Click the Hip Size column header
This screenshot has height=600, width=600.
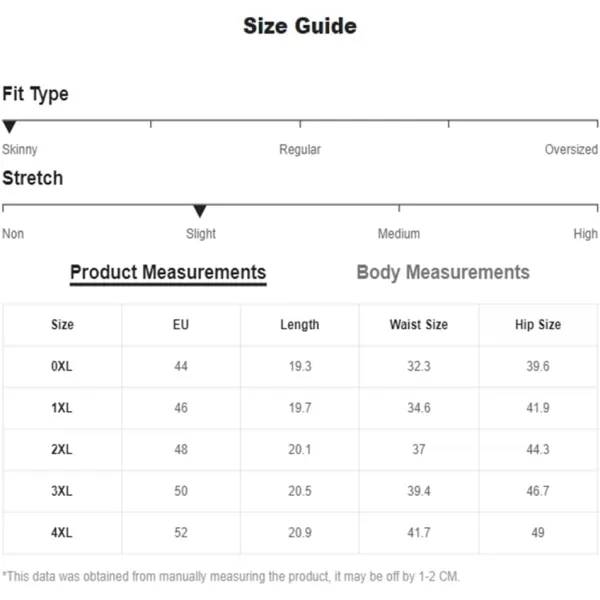(538, 324)
